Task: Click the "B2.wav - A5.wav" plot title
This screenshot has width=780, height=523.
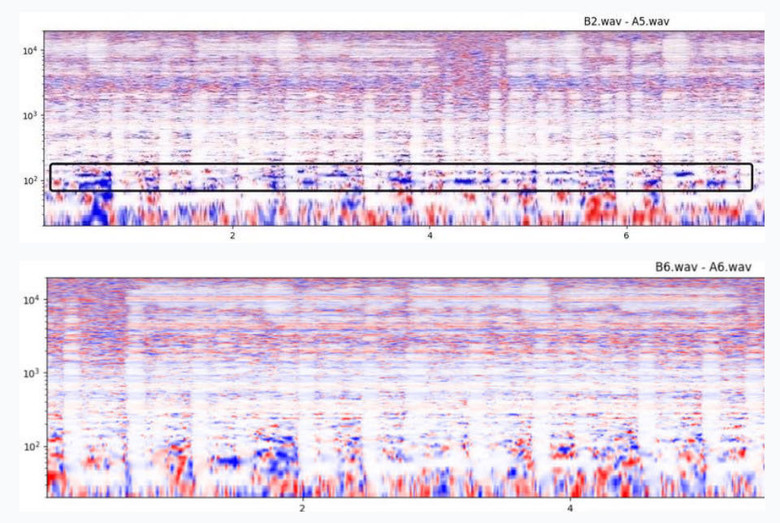Action: [626, 21]
